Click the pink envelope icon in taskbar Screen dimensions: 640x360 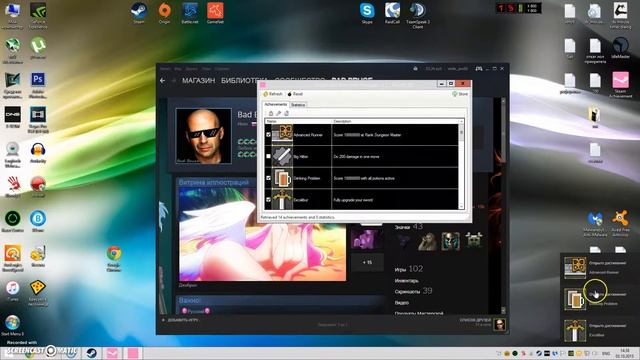[112, 353]
